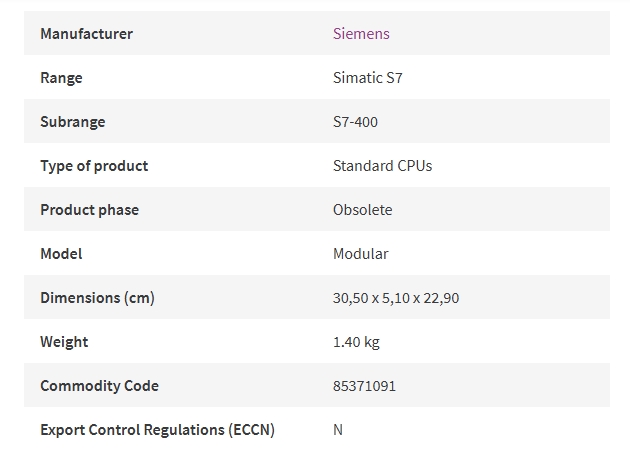
Task: Select the 1.40 kg weight value
Action: coord(356,342)
